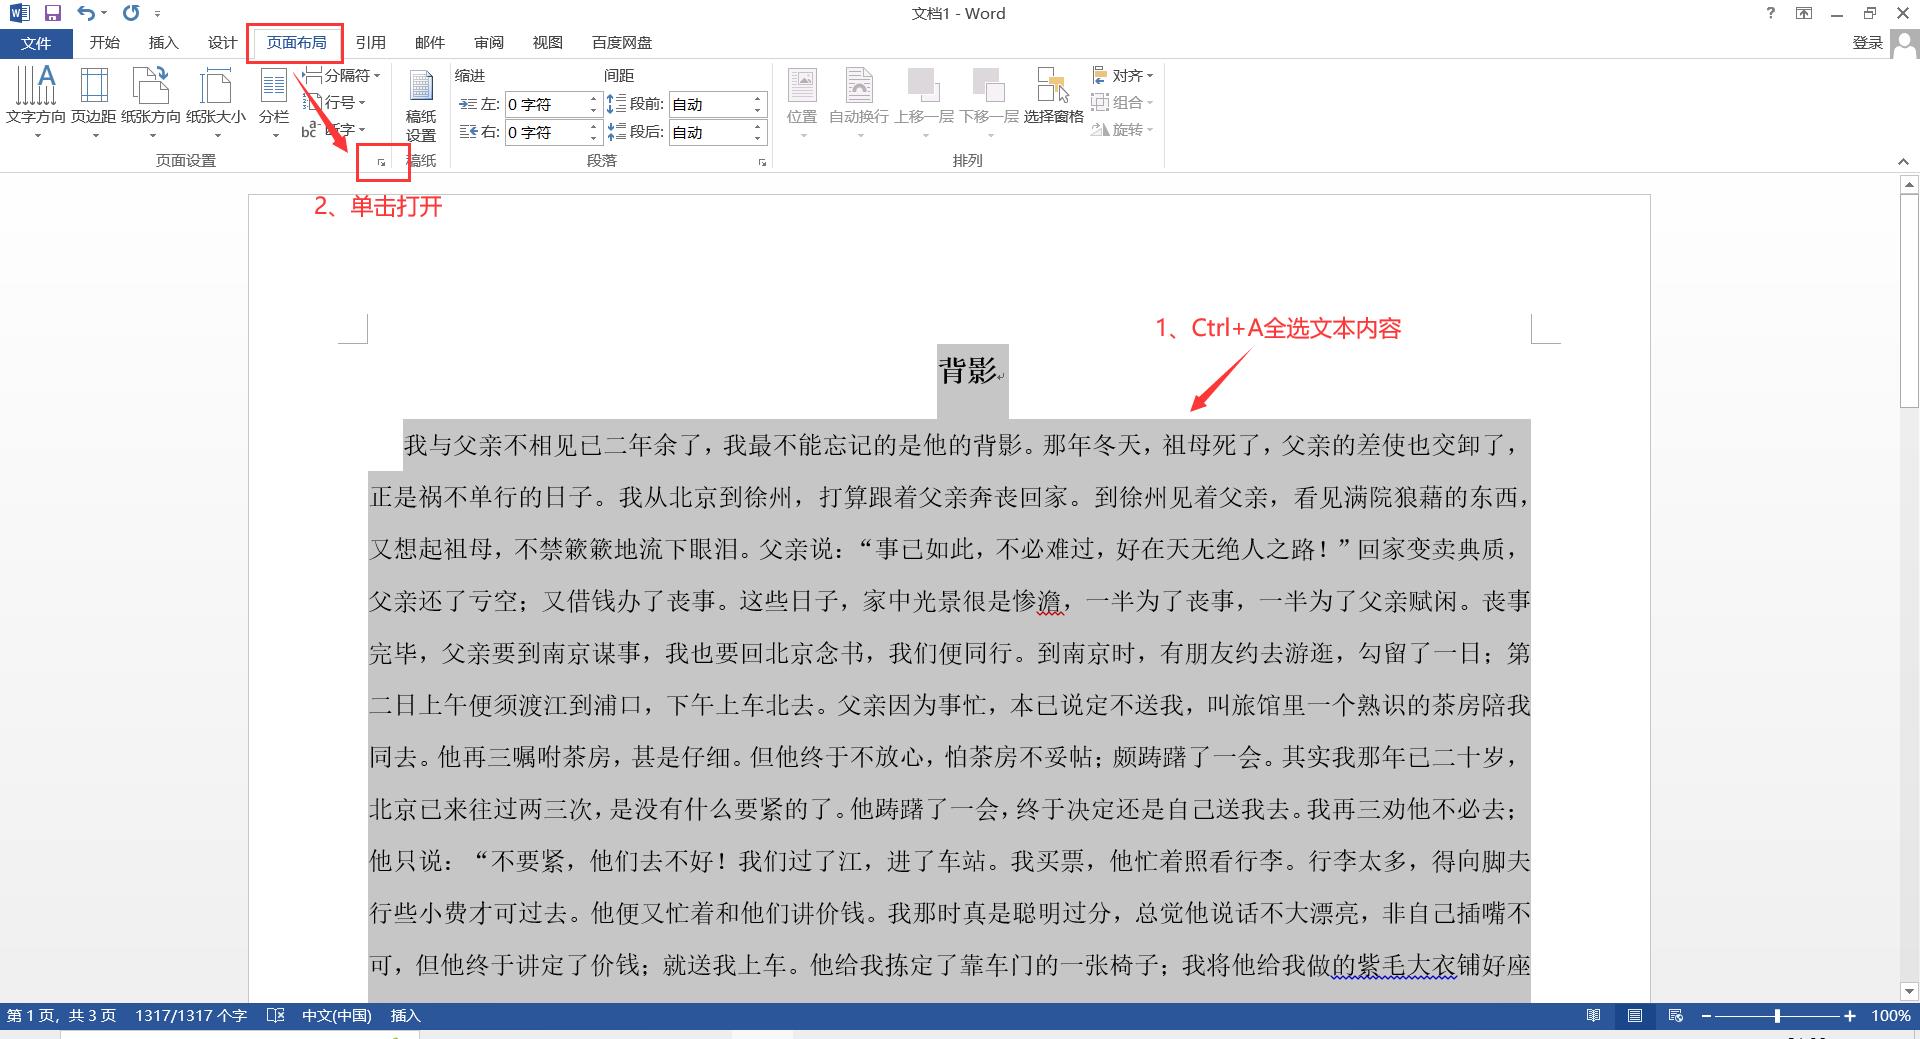Open the Paper Size (纸张大小) tool

pos(216,88)
